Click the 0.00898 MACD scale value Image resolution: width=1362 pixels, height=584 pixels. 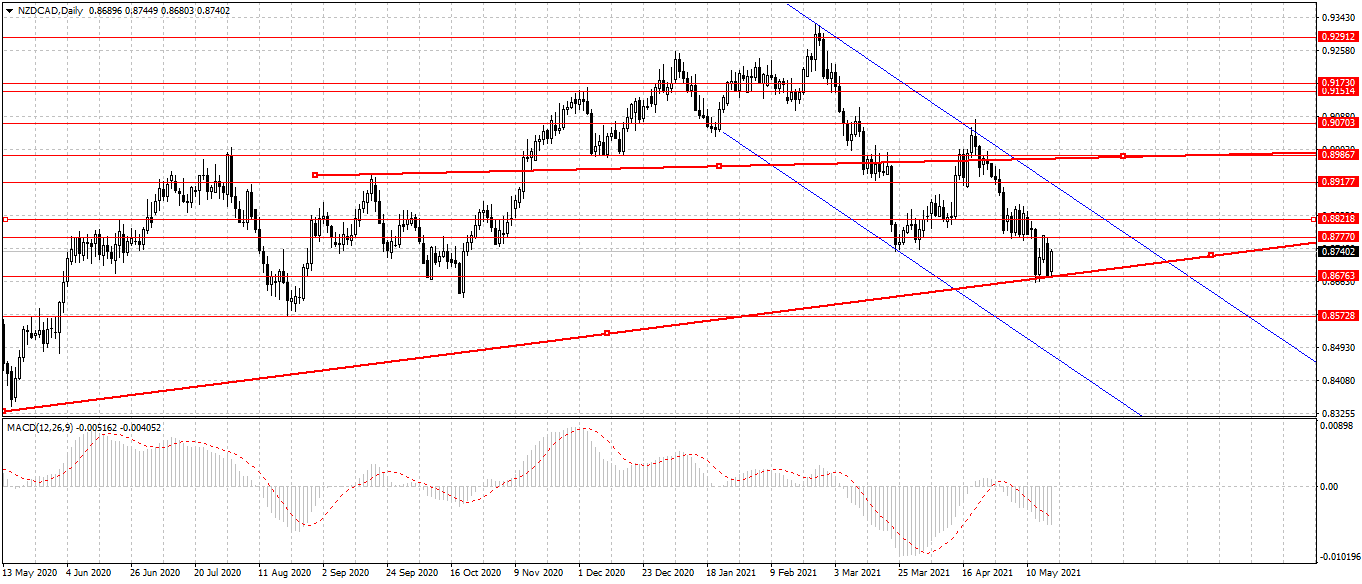(1338, 426)
